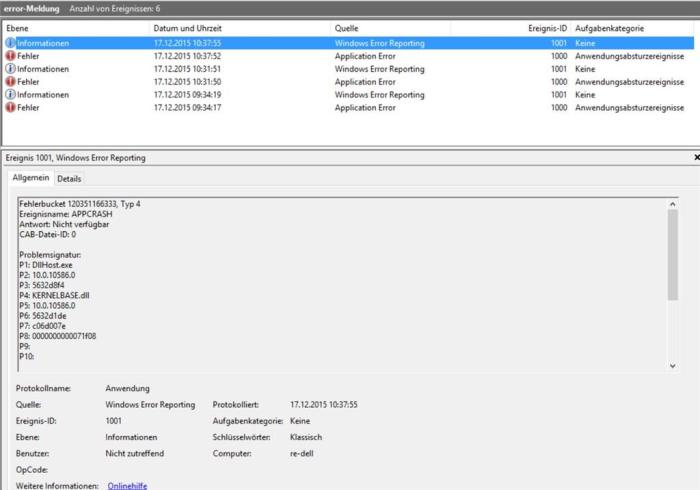Click red error icon of 10:37:52 event

pos(10,57)
